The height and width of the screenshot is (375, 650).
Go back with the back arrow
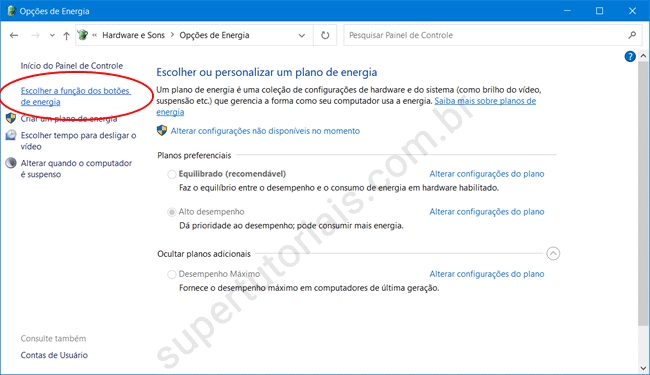pyautogui.click(x=14, y=35)
